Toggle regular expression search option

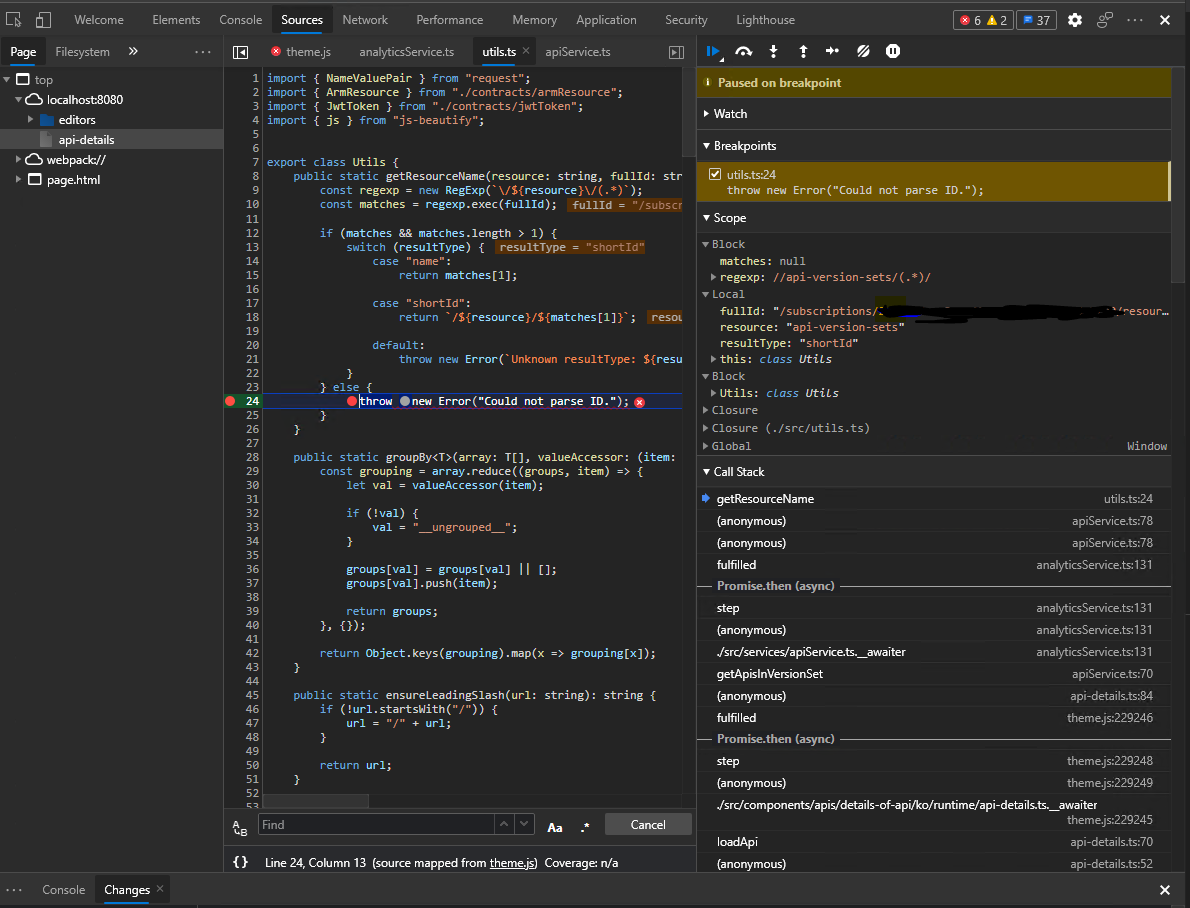[x=584, y=827]
